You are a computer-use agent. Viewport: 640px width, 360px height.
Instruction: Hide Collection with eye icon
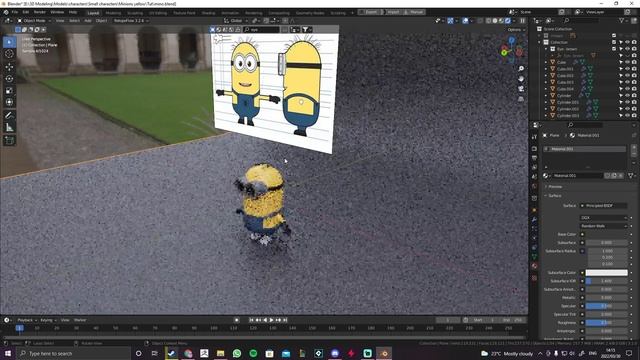[627, 42]
